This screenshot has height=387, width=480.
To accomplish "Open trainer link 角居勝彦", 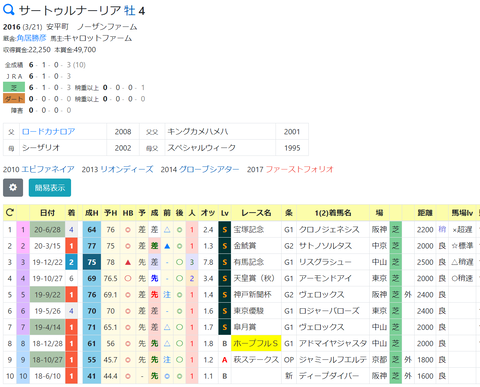I will coord(31,38).
